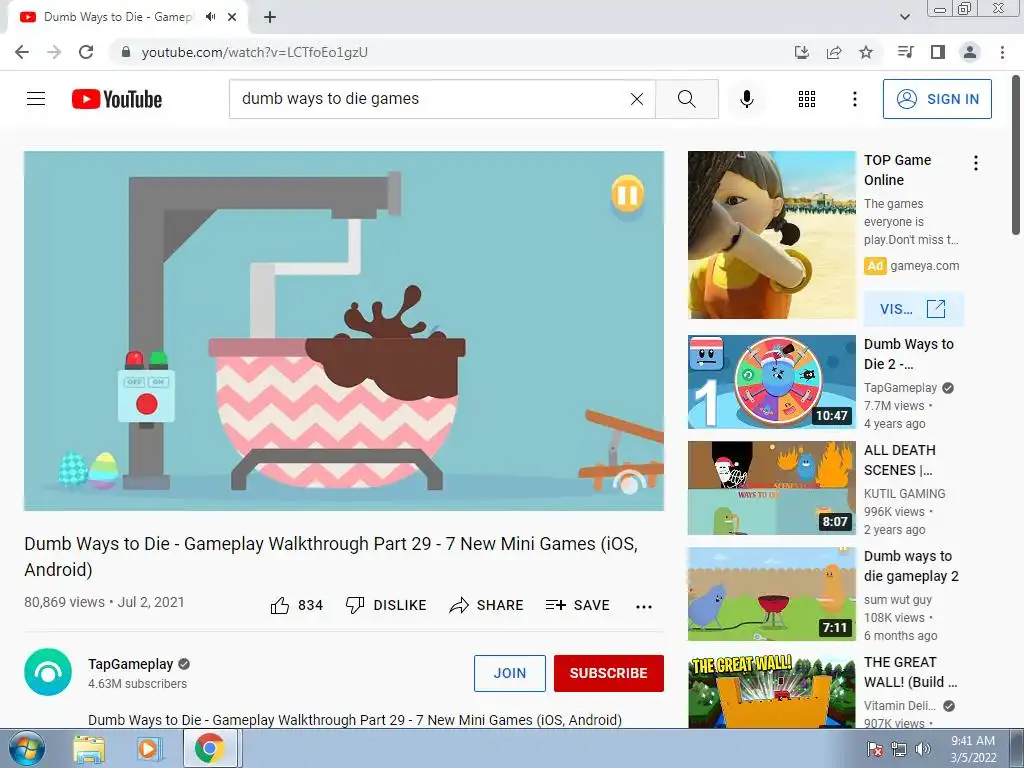Screen dimensions: 1024x768
Task: Go back with the browser arrow
Action: pyautogui.click(x=22, y=52)
